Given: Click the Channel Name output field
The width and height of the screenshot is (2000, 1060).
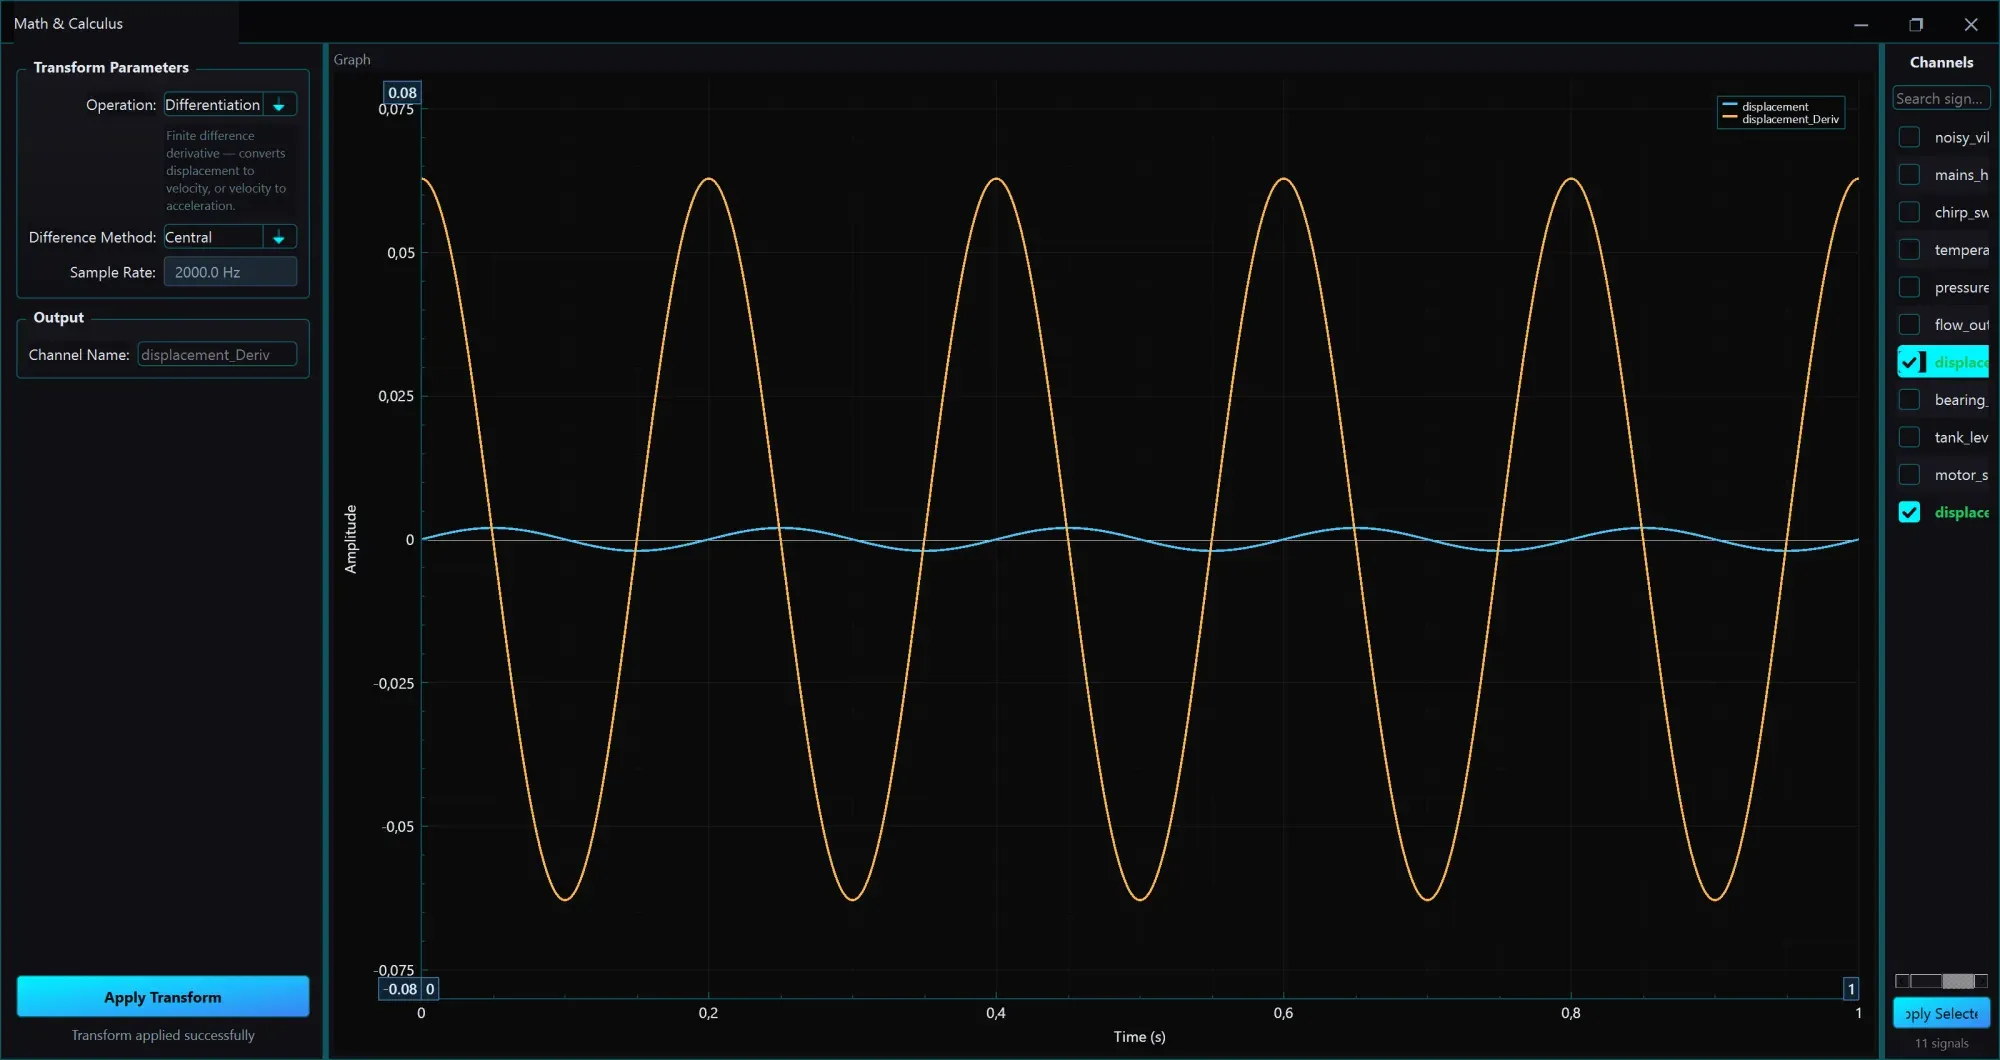Looking at the screenshot, I should tap(217, 355).
